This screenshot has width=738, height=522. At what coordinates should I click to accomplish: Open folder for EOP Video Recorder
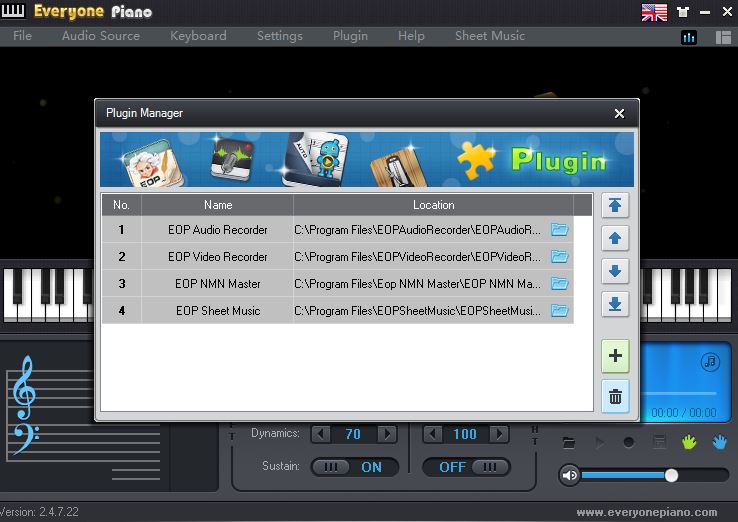pos(560,257)
